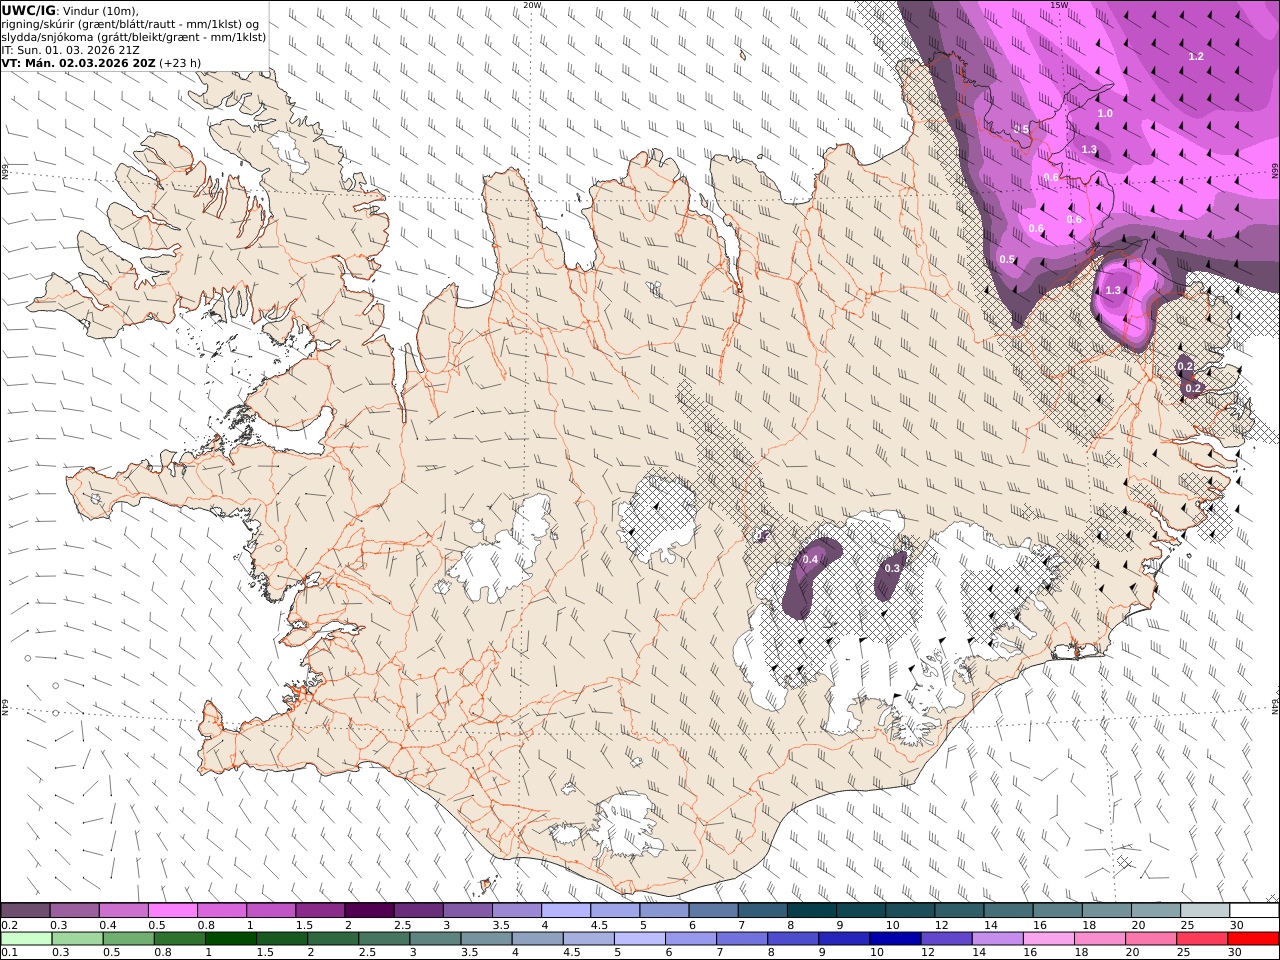Pick the top-row swatch labeled 14
1280x960 pixels.
(x=1008, y=911)
